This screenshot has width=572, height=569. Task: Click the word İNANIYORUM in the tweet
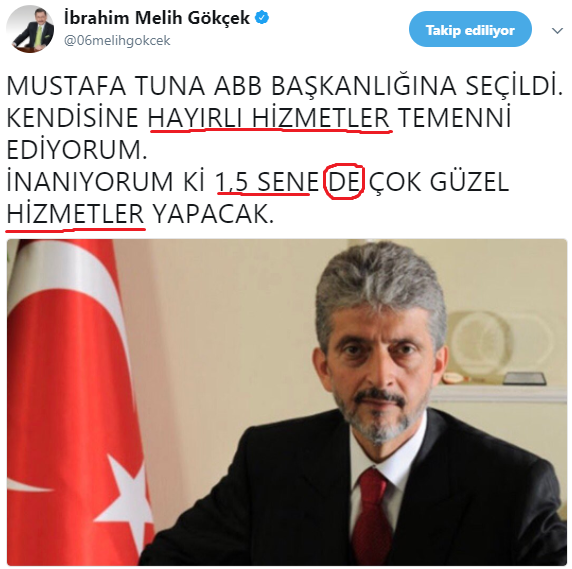click(x=90, y=182)
